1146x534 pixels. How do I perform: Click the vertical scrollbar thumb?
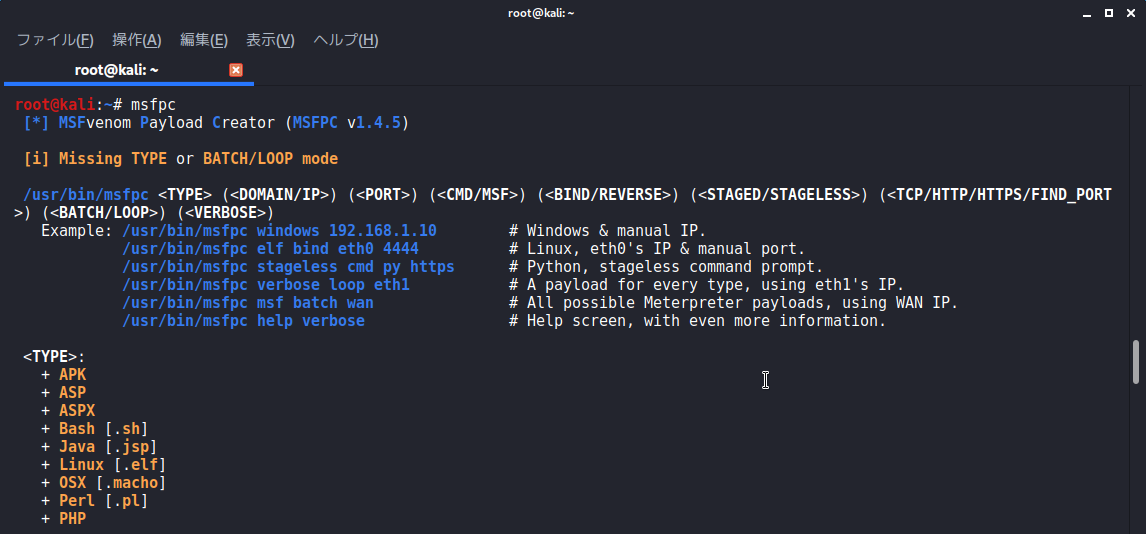1136,362
